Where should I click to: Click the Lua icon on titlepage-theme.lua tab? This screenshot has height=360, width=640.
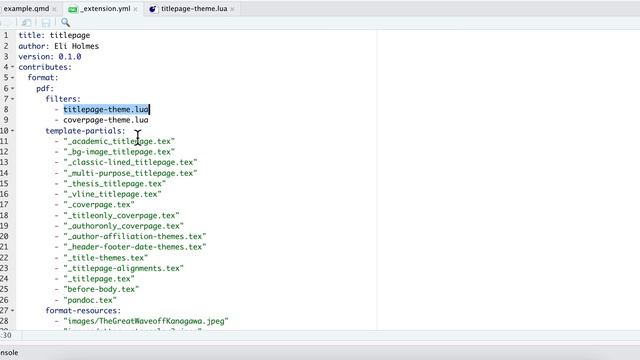click(153, 9)
